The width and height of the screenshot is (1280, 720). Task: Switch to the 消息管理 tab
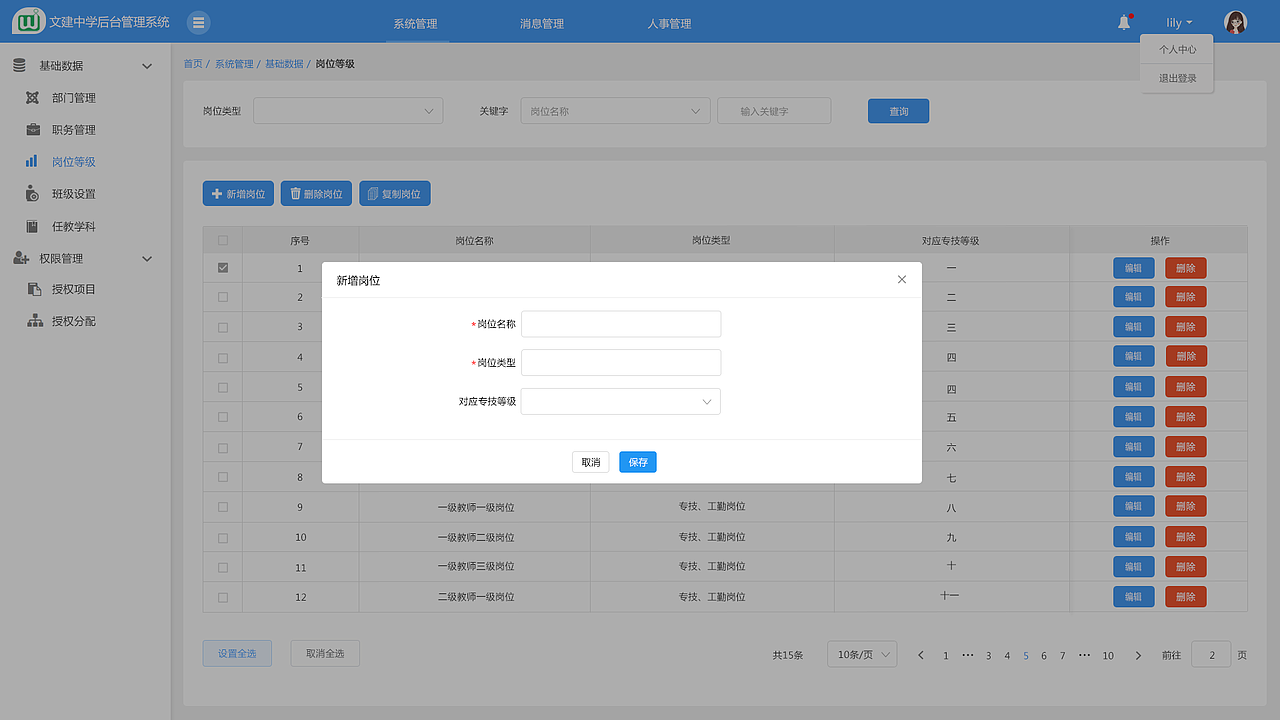540,21
